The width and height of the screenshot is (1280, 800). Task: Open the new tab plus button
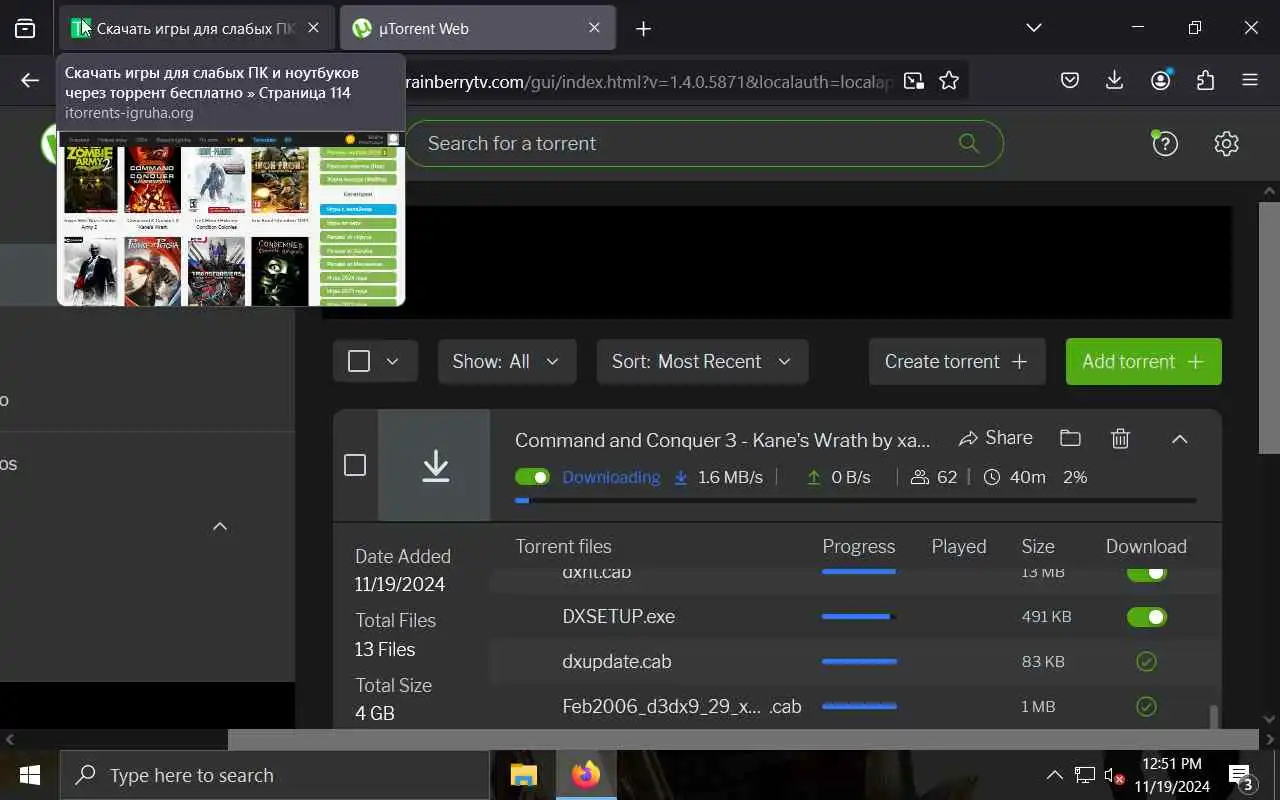(x=643, y=29)
